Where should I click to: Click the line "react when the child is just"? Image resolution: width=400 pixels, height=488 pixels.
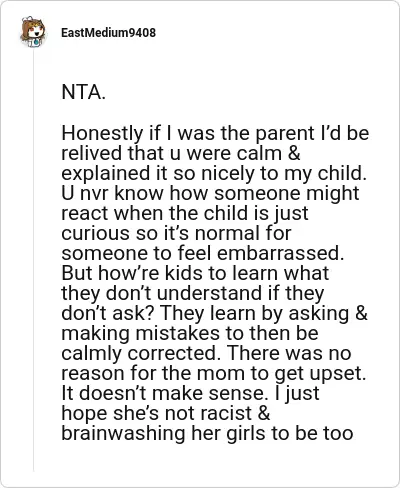click(x=185, y=214)
